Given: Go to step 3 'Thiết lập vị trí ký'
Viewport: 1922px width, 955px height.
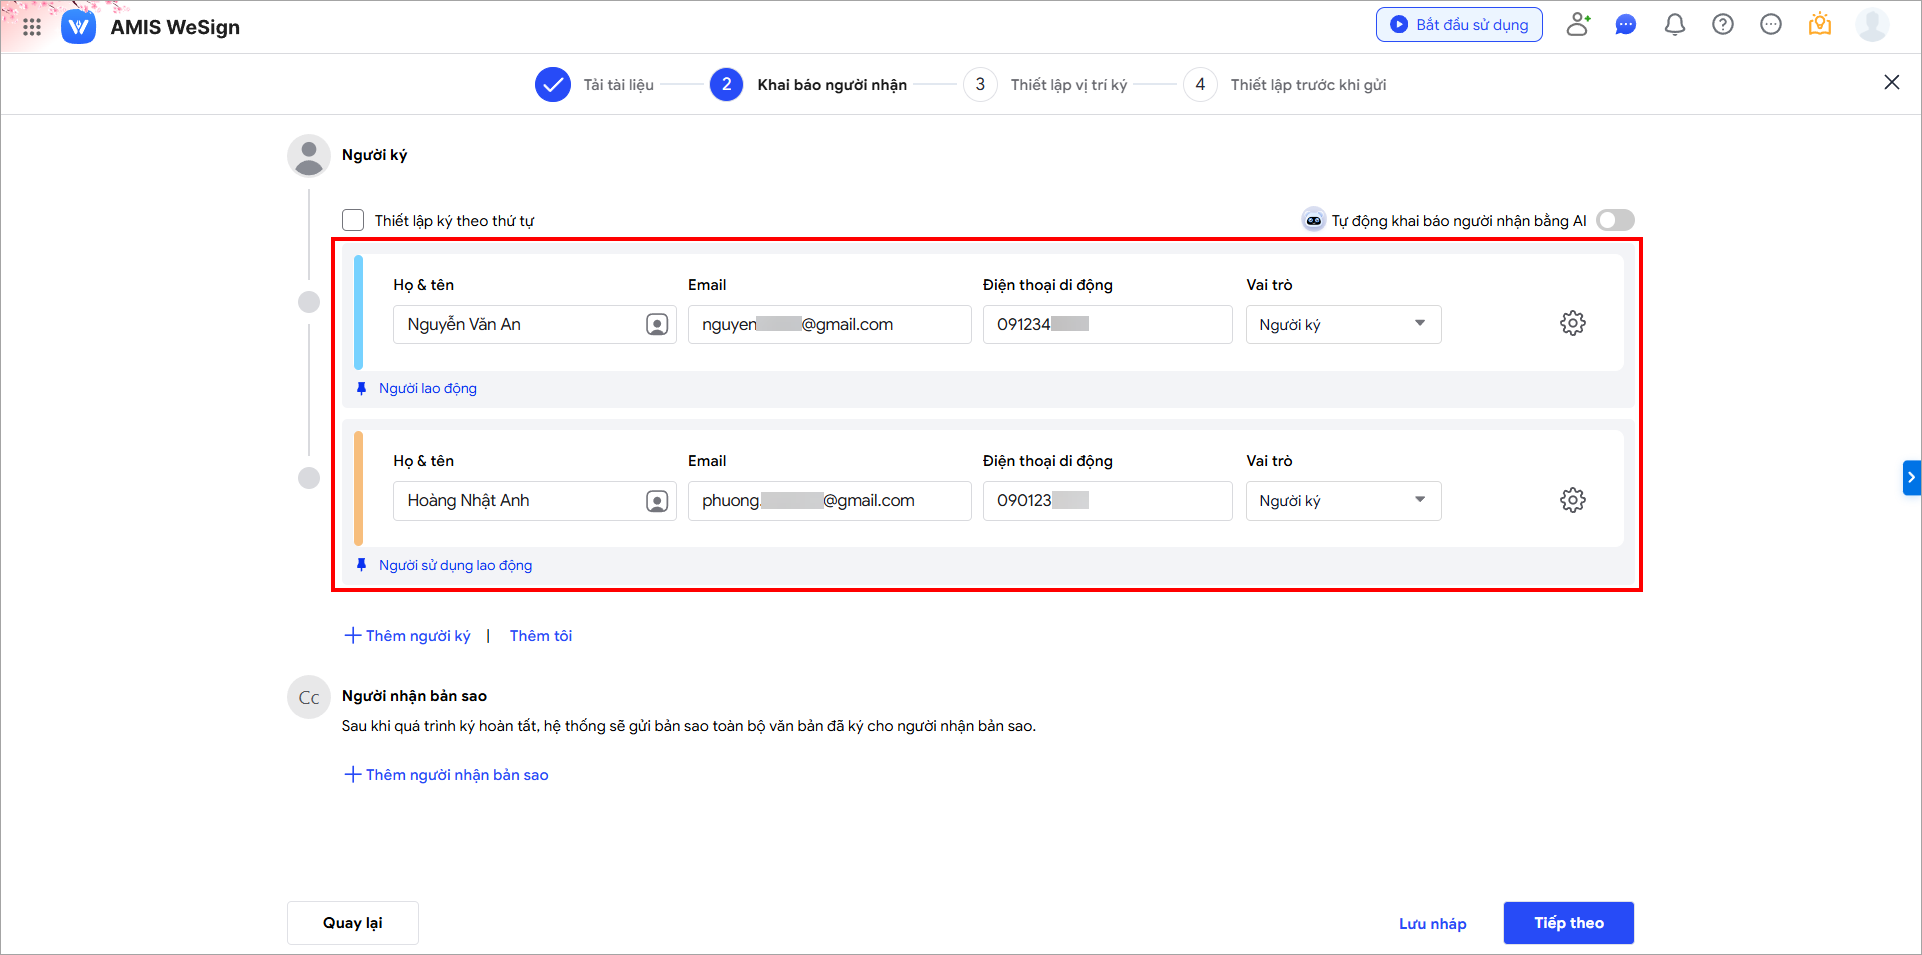Looking at the screenshot, I should tap(1067, 85).
